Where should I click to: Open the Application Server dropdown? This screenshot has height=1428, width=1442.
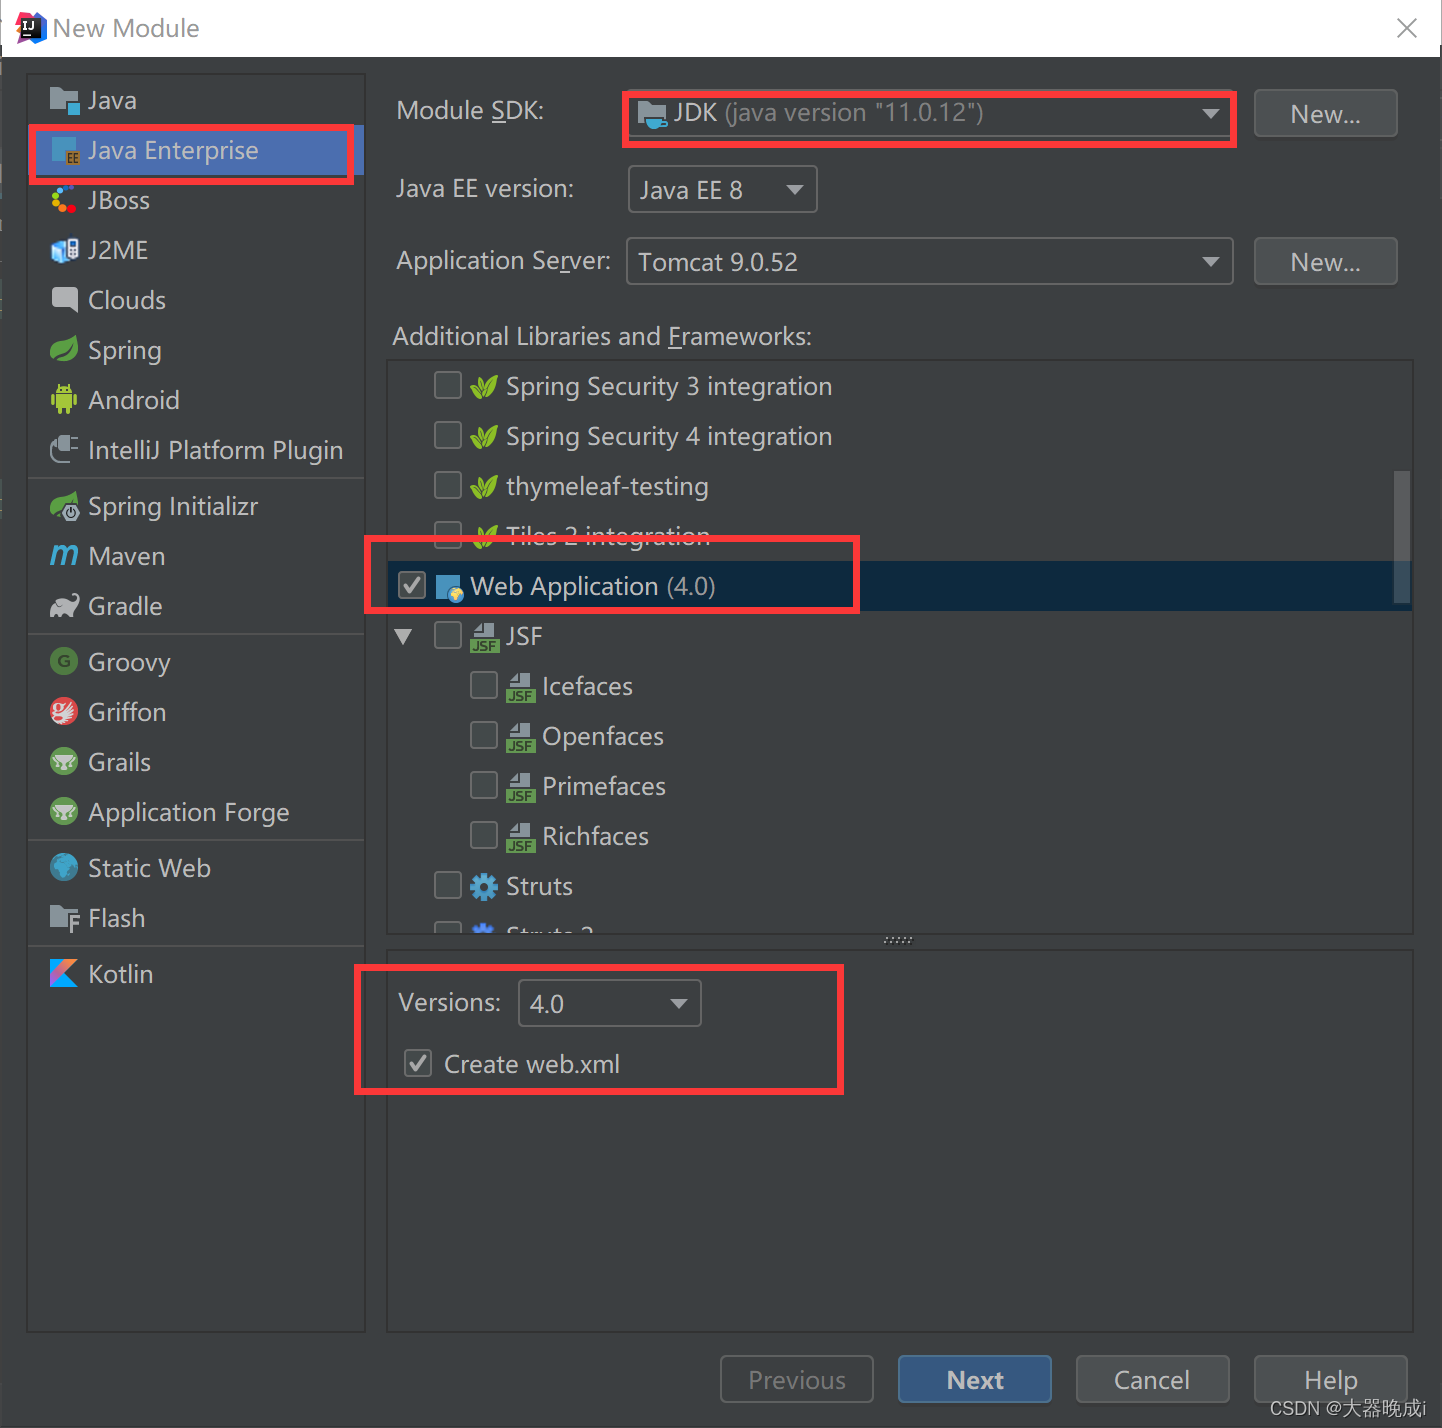[x=929, y=261]
